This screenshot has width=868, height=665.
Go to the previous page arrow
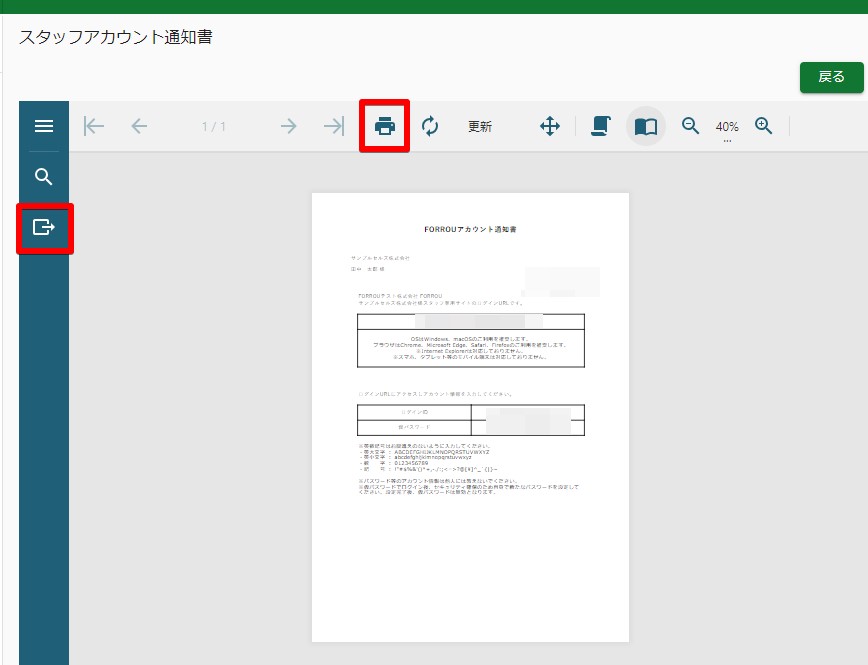pos(140,126)
